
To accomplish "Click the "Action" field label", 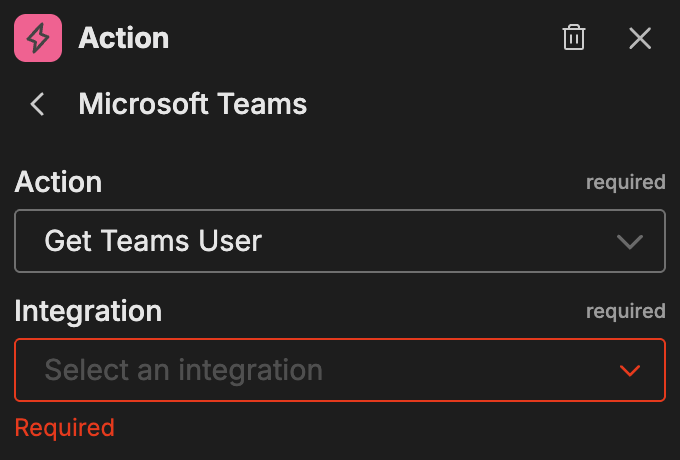I will tap(58, 182).
